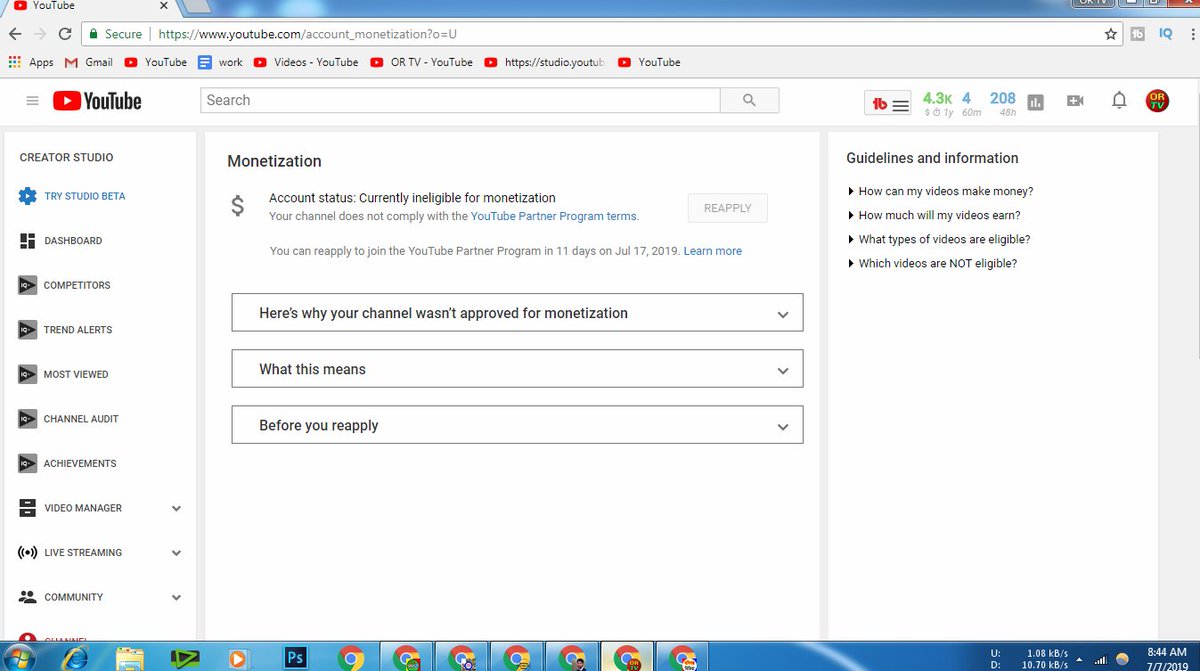Expand What types of videos are eligible?

click(x=938, y=239)
